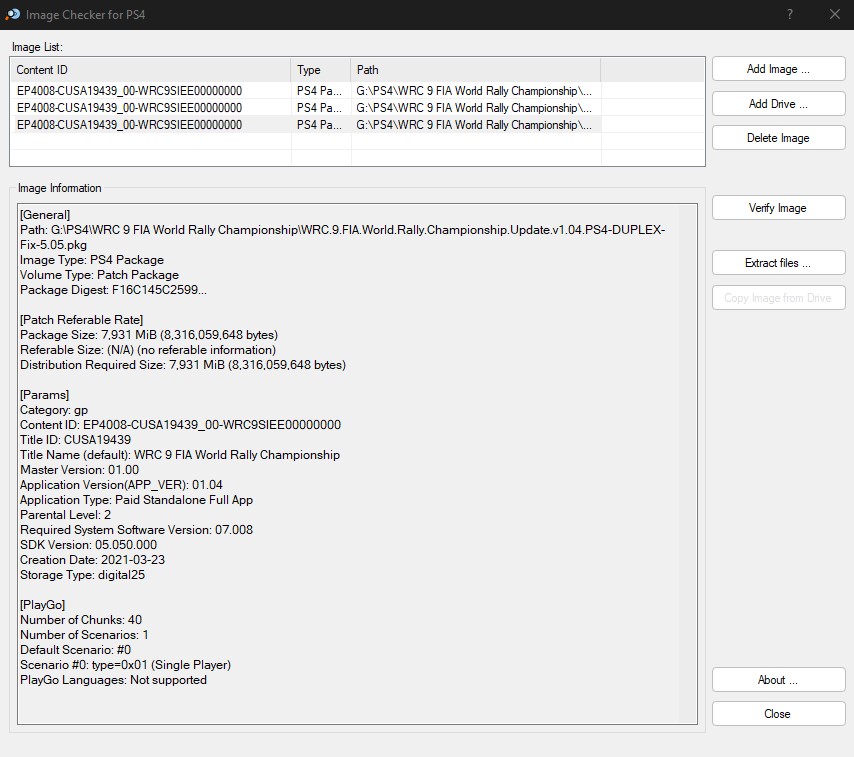Click the '[General]' section heading text

coord(45,215)
